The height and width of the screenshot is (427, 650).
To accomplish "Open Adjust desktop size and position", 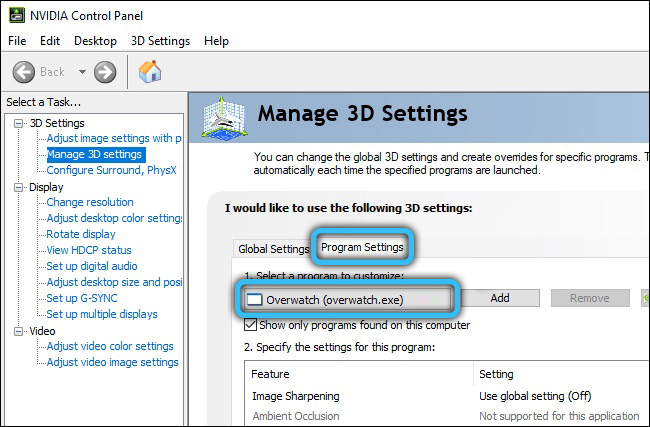I will click(114, 282).
